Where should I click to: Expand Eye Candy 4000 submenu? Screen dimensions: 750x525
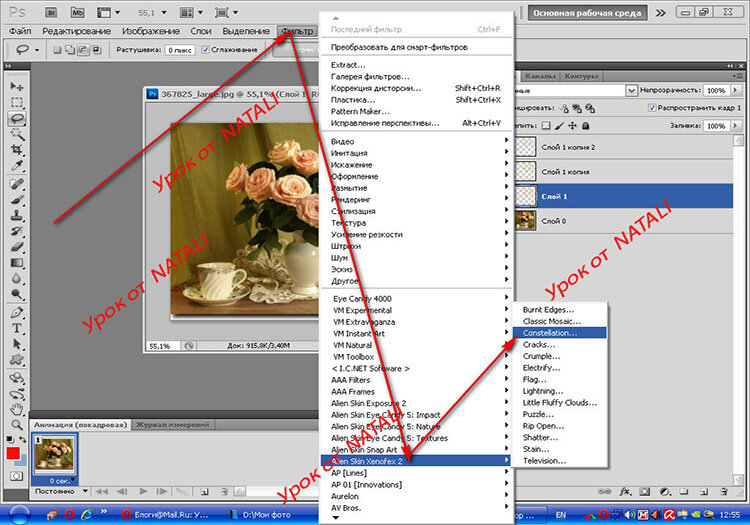point(416,299)
